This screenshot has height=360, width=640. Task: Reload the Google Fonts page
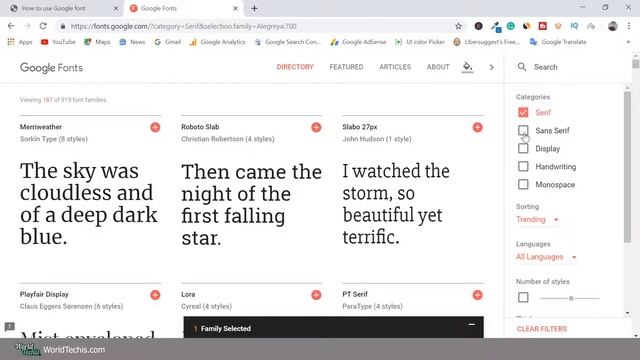coord(43,26)
